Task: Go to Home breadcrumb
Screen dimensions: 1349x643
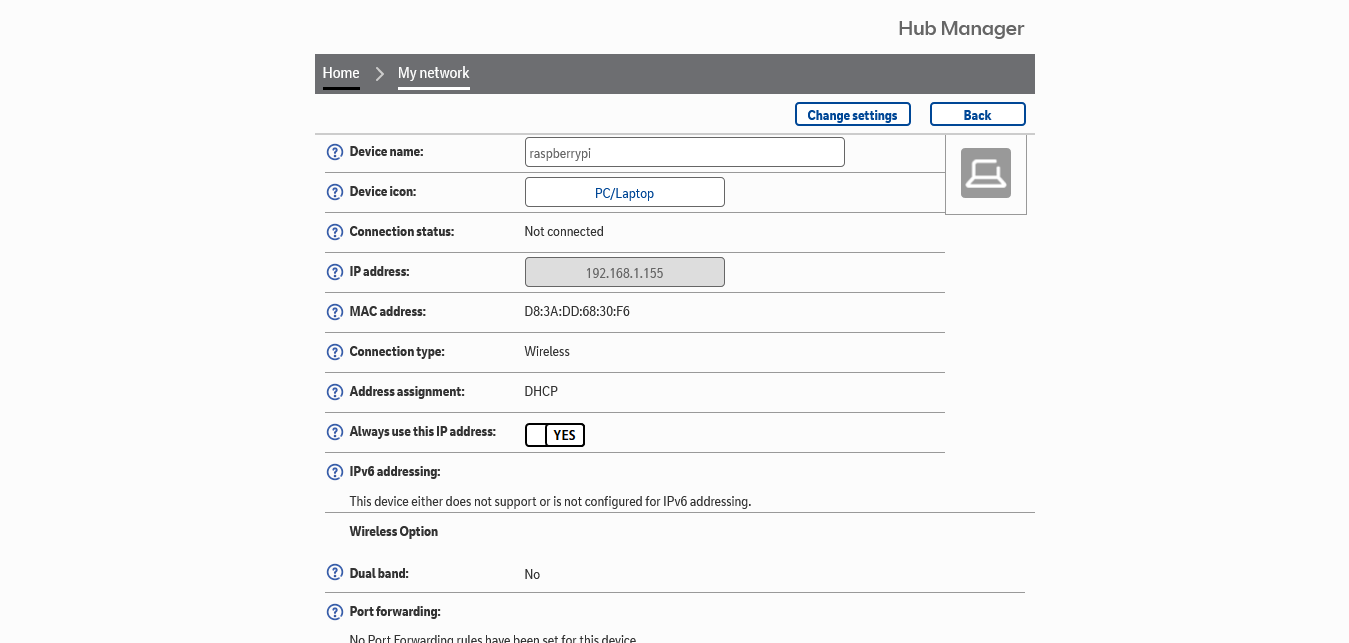Action: point(341,73)
